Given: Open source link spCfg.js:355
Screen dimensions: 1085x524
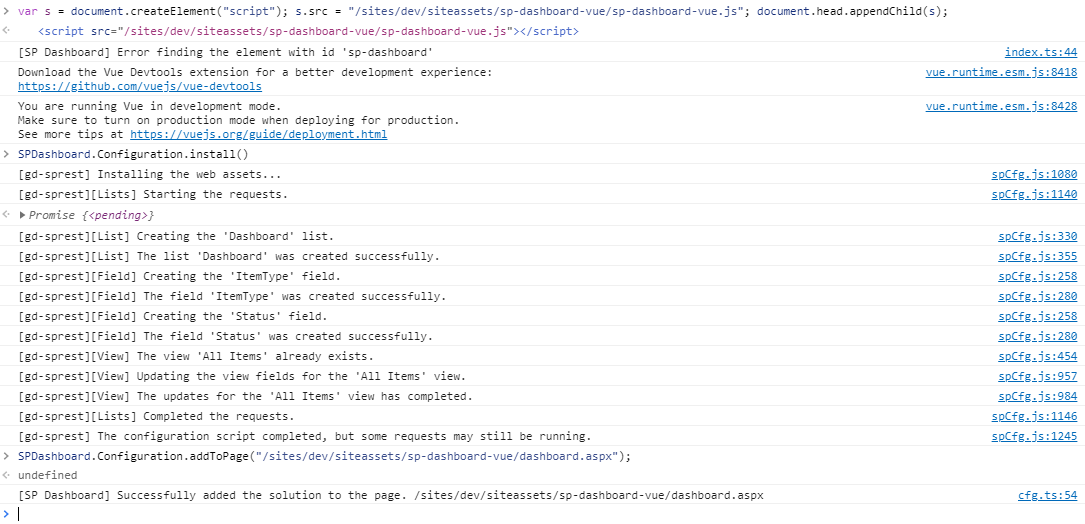Looking at the screenshot, I should click(x=1037, y=256).
